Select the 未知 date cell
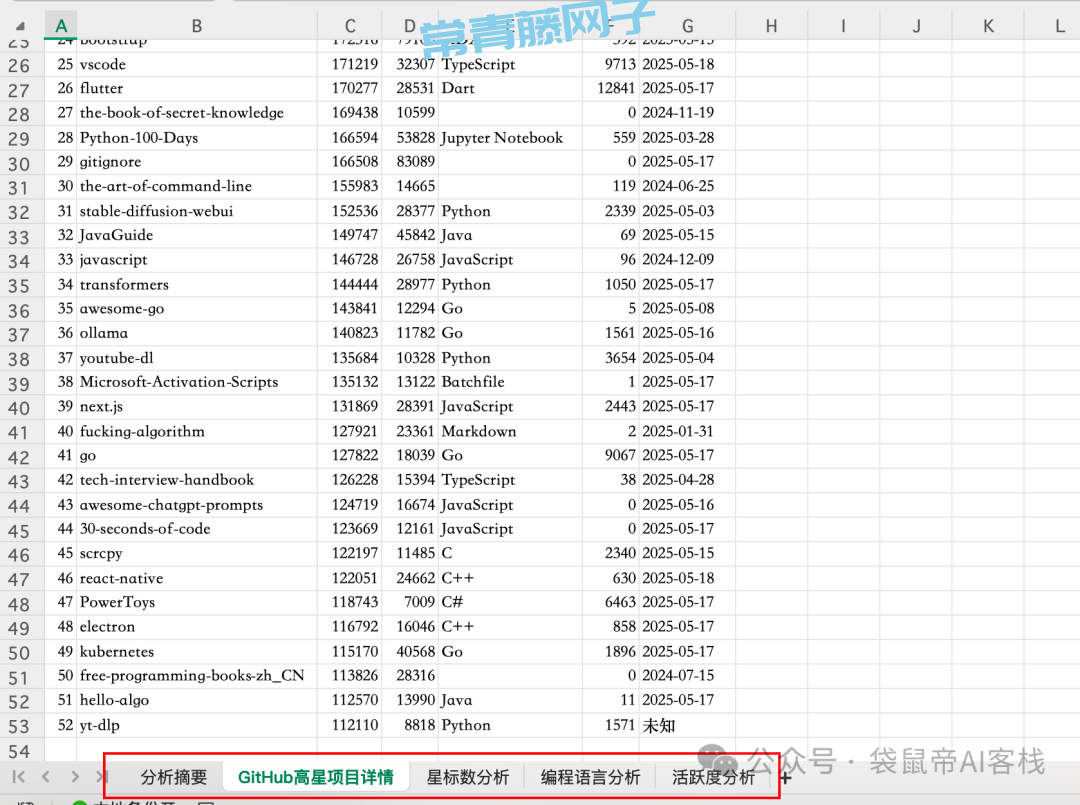Viewport: 1080px width, 805px height. [687, 725]
